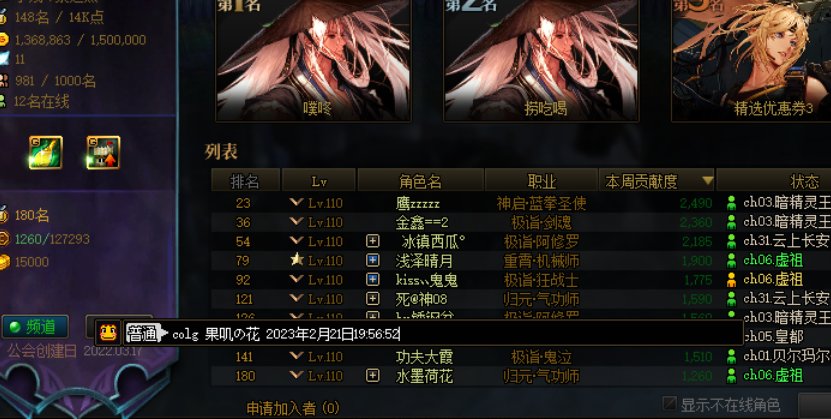The width and height of the screenshot is (831, 419).
Task: Sort by 本周贡献度 using the arrow
Action: [708, 181]
